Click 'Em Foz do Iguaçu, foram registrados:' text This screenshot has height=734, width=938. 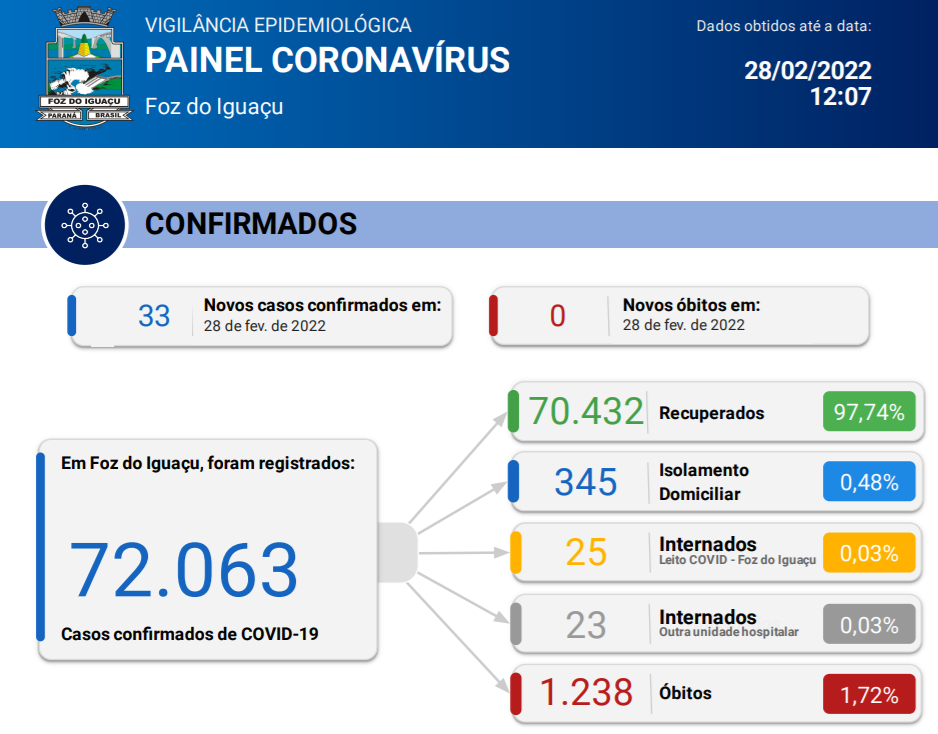pyautogui.click(x=208, y=463)
